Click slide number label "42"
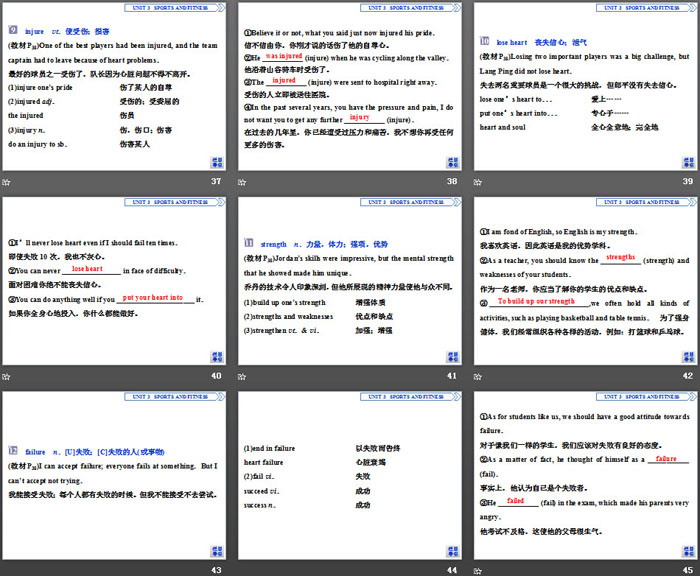700x576 pixels. (688, 376)
